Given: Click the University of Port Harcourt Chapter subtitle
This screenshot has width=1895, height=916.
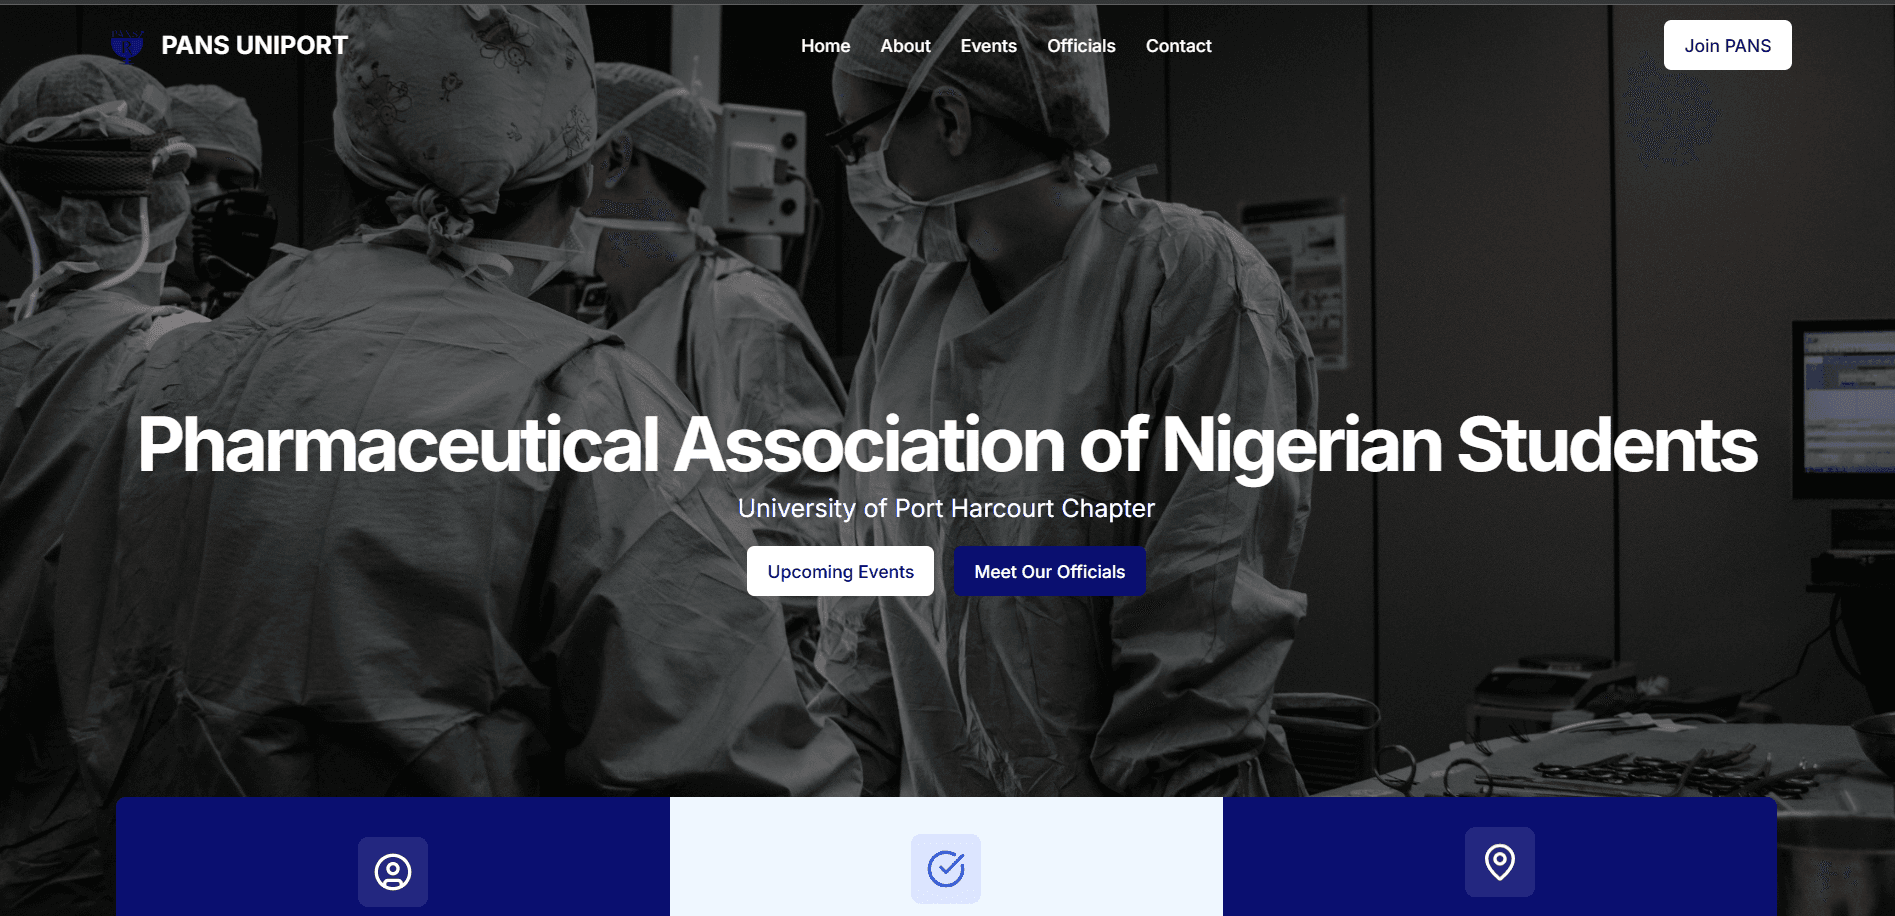Looking at the screenshot, I should 947,508.
